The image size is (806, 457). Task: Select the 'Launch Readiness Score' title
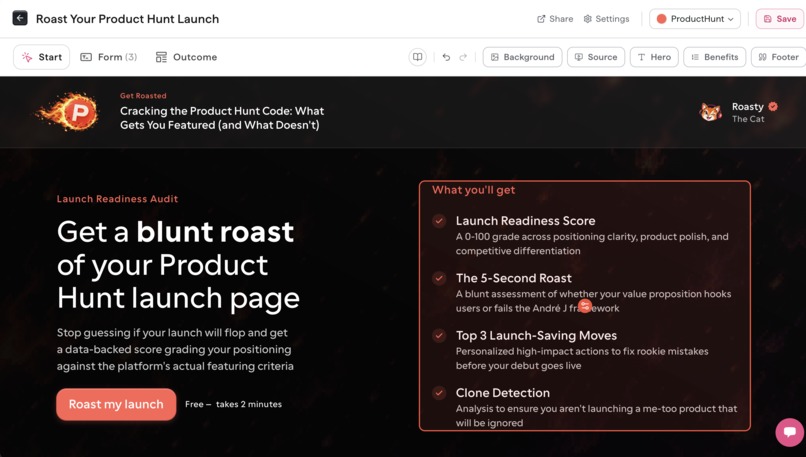525,221
